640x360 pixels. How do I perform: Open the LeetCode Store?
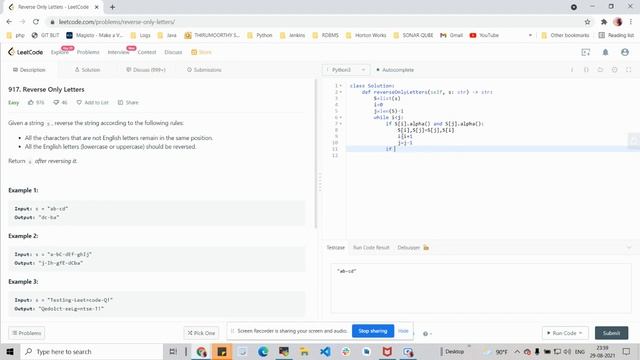coord(202,52)
